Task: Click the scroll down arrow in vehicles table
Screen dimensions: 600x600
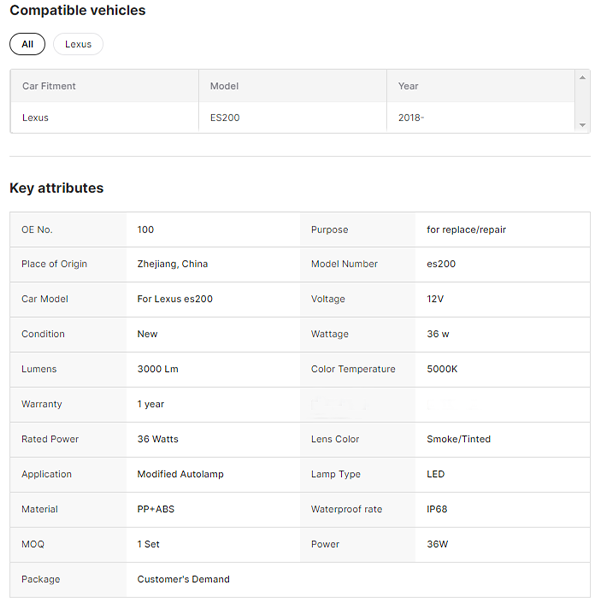Action: (x=582, y=125)
